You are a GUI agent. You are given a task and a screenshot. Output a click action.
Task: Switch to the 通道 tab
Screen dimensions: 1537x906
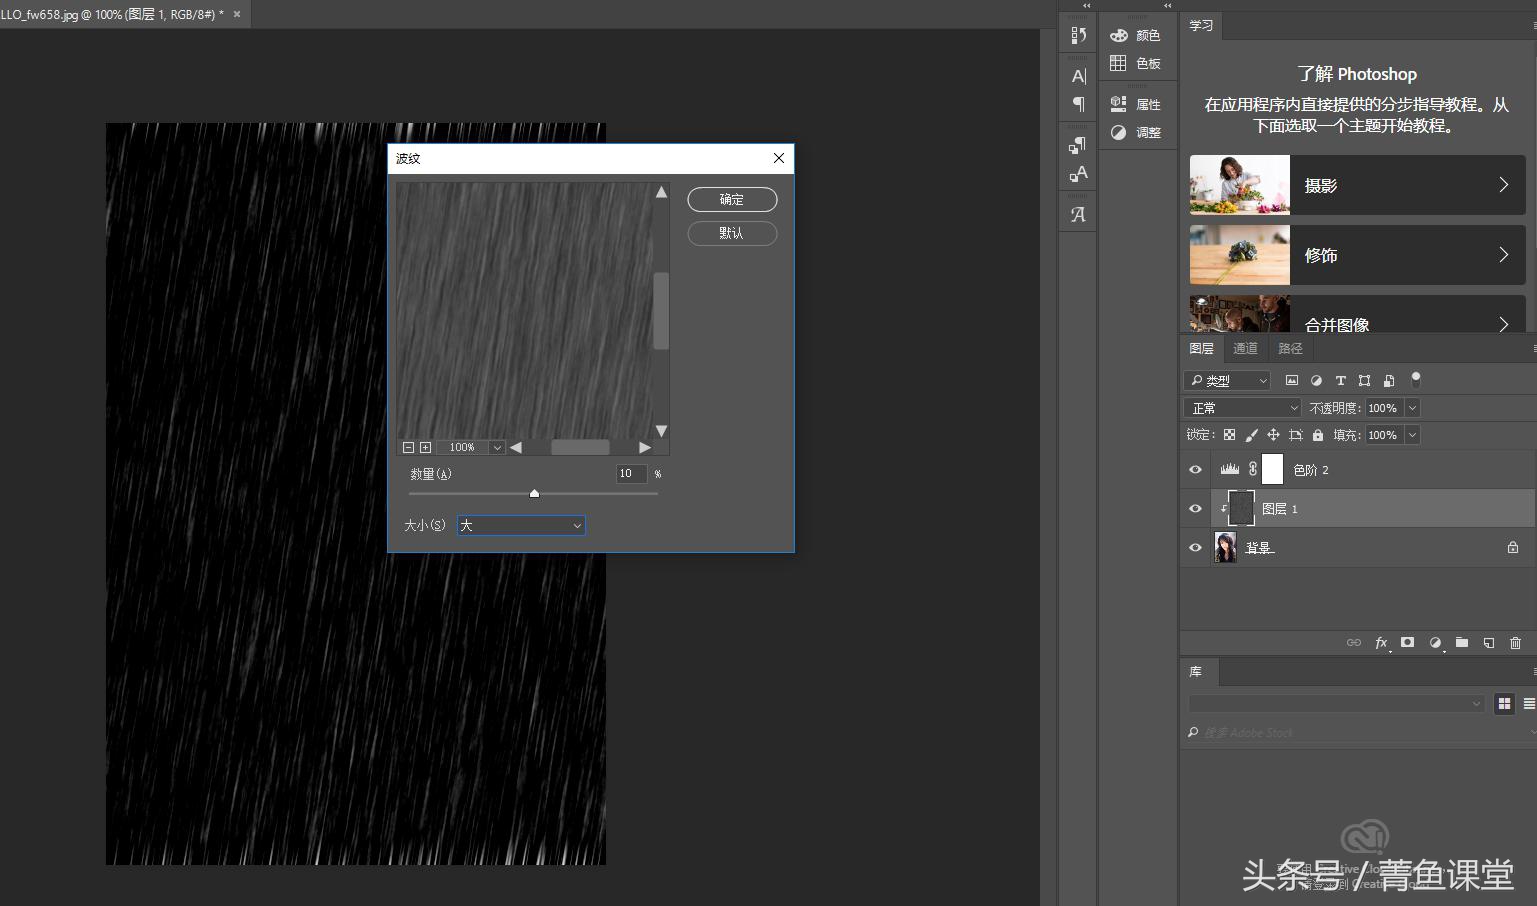[1245, 348]
